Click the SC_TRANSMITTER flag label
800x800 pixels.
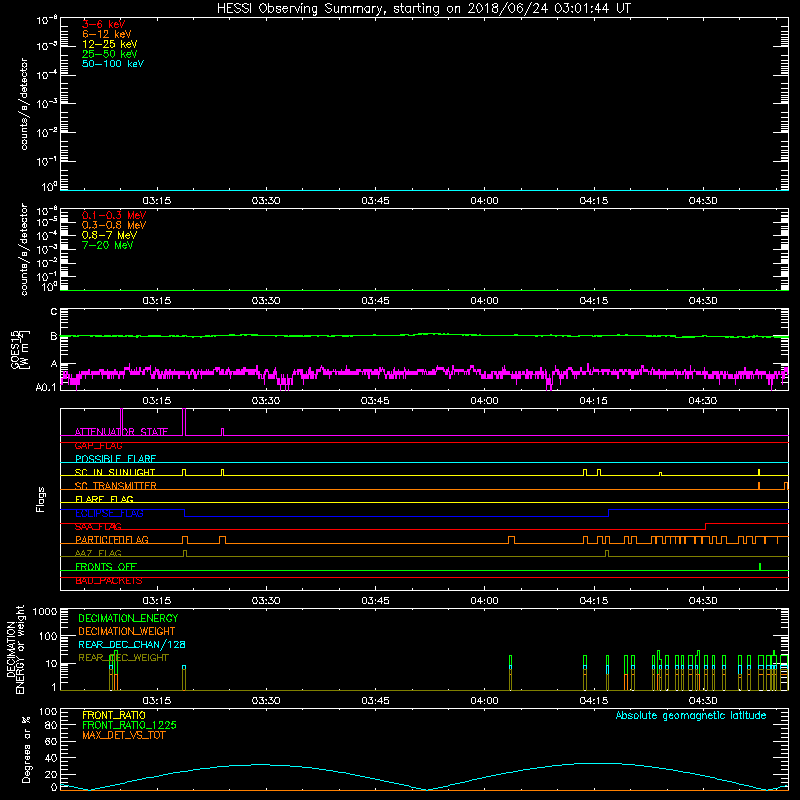116,486
